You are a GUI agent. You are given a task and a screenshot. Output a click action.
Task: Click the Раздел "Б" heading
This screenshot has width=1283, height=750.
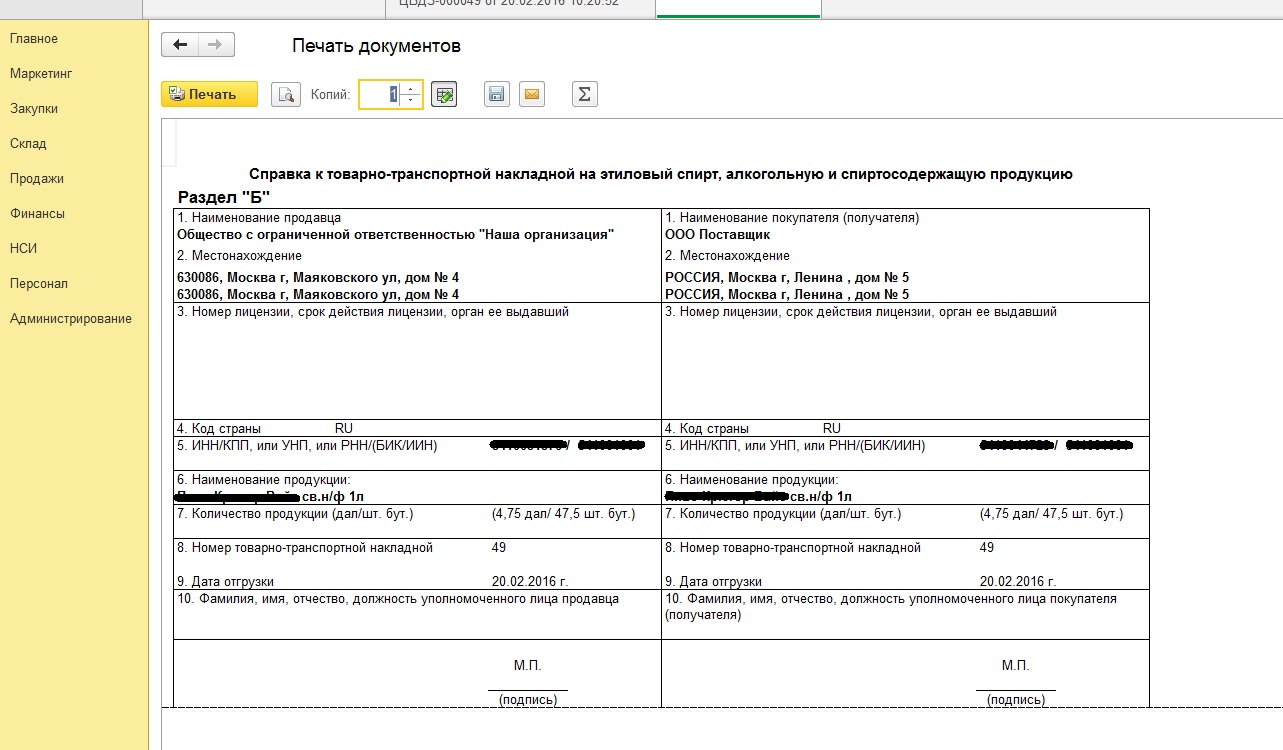(224, 197)
